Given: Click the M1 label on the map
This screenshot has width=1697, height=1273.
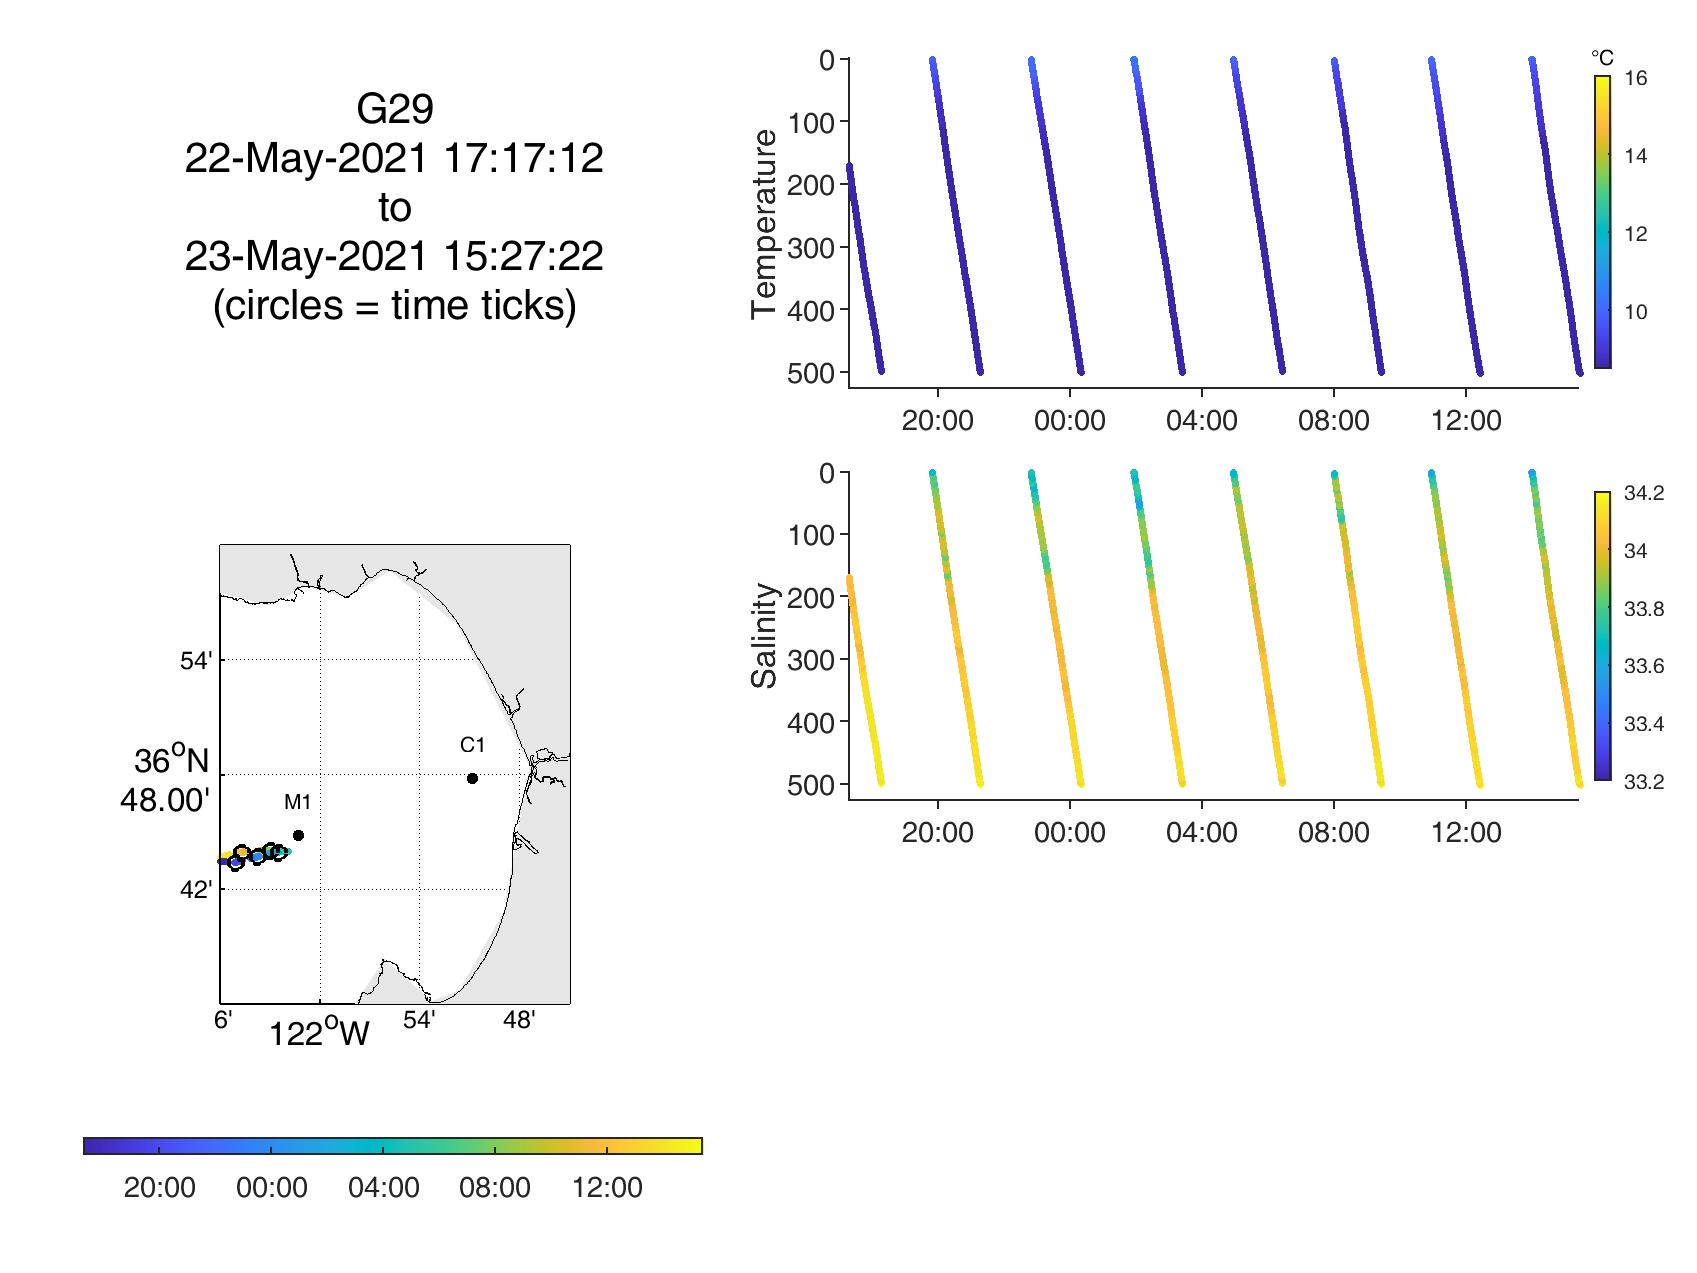Looking at the screenshot, I should tap(298, 802).
